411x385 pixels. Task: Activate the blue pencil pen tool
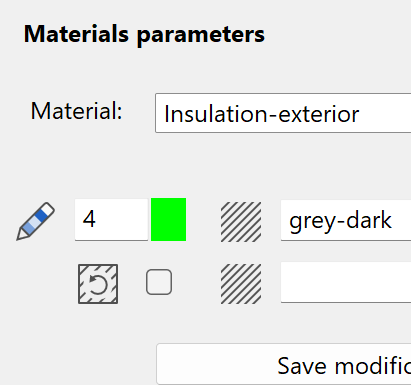(x=36, y=221)
